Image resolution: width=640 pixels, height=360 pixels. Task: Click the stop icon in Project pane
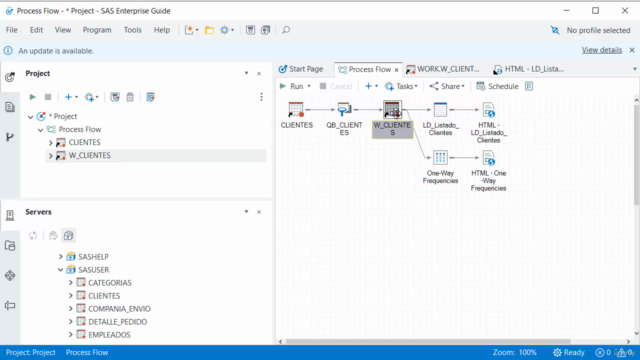(x=48, y=97)
